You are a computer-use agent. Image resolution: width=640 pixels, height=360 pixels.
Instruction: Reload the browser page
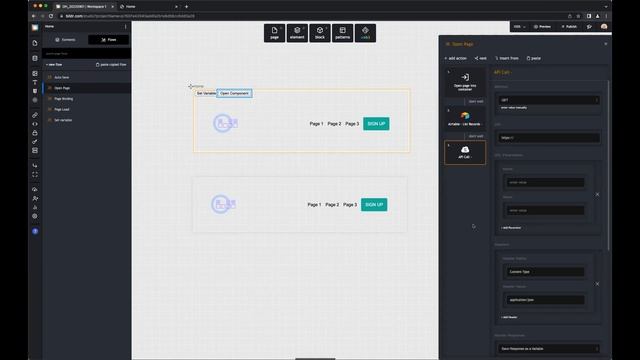tap(51, 16)
